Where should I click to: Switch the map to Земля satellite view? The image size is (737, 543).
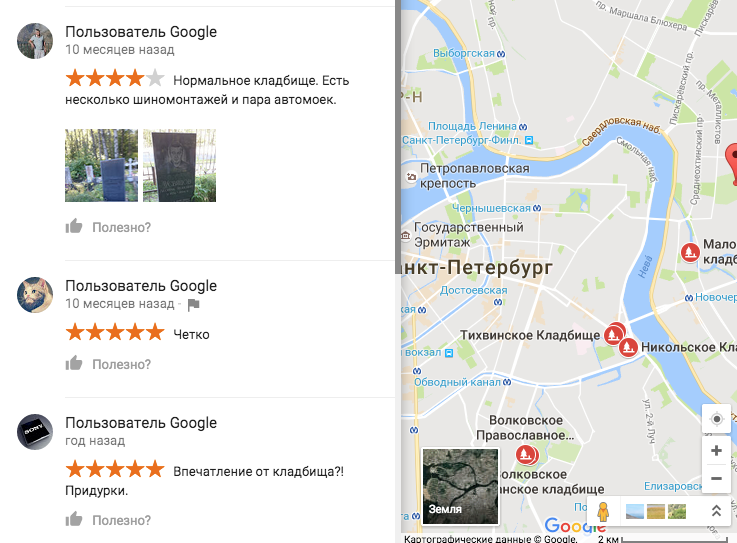point(461,486)
